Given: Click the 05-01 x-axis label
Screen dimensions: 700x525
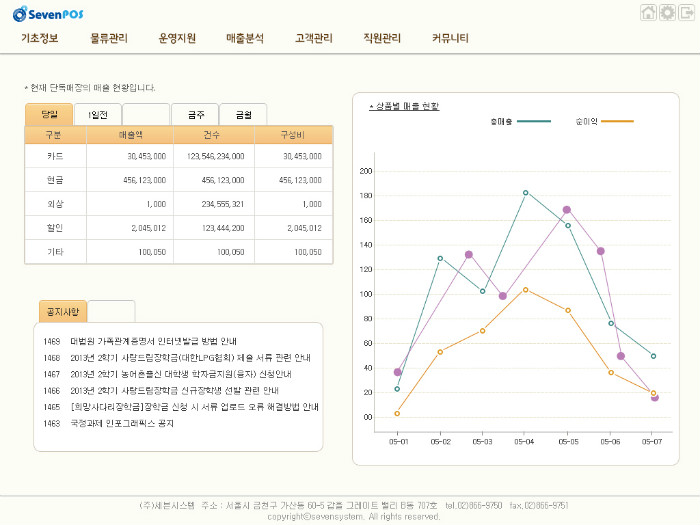Looking at the screenshot, I should click(x=398, y=442).
